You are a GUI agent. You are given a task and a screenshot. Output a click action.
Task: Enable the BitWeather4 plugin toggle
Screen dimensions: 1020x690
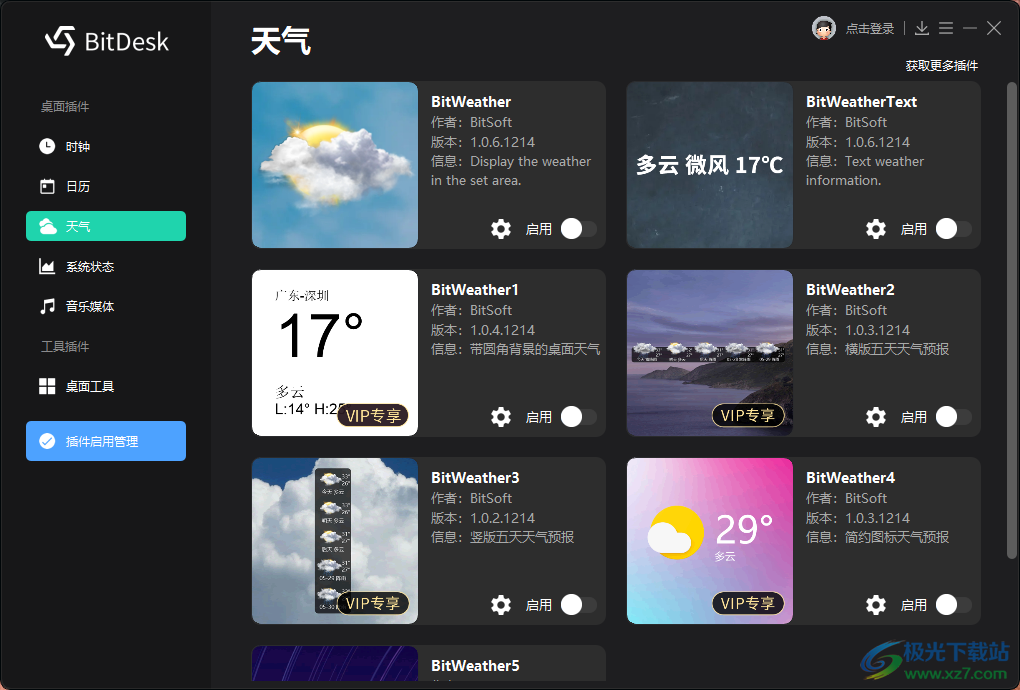[x=953, y=605]
